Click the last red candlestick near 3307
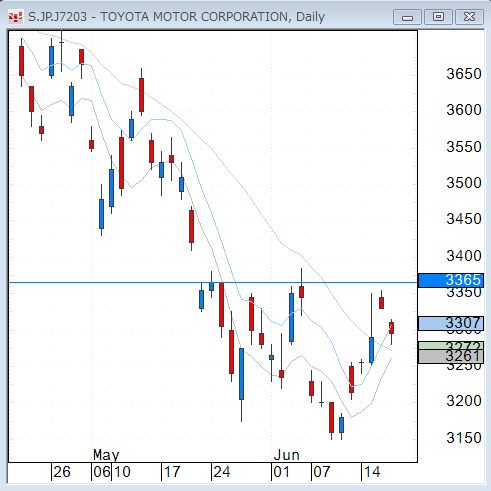This screenshot has width=491, height=491. (x=391, y=328)
